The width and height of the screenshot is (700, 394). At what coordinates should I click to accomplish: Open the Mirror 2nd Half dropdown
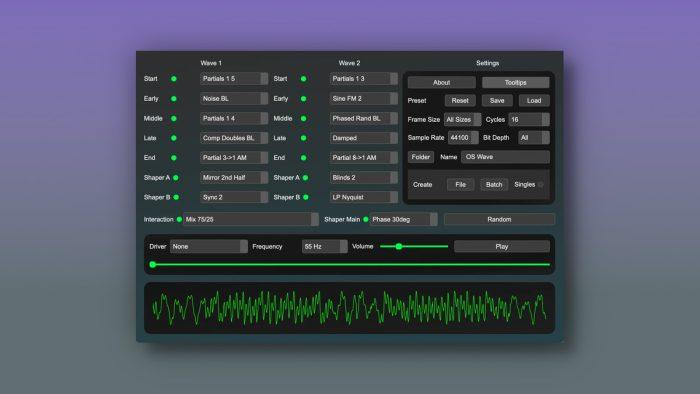pyautogui.click(x=234, y=177)
